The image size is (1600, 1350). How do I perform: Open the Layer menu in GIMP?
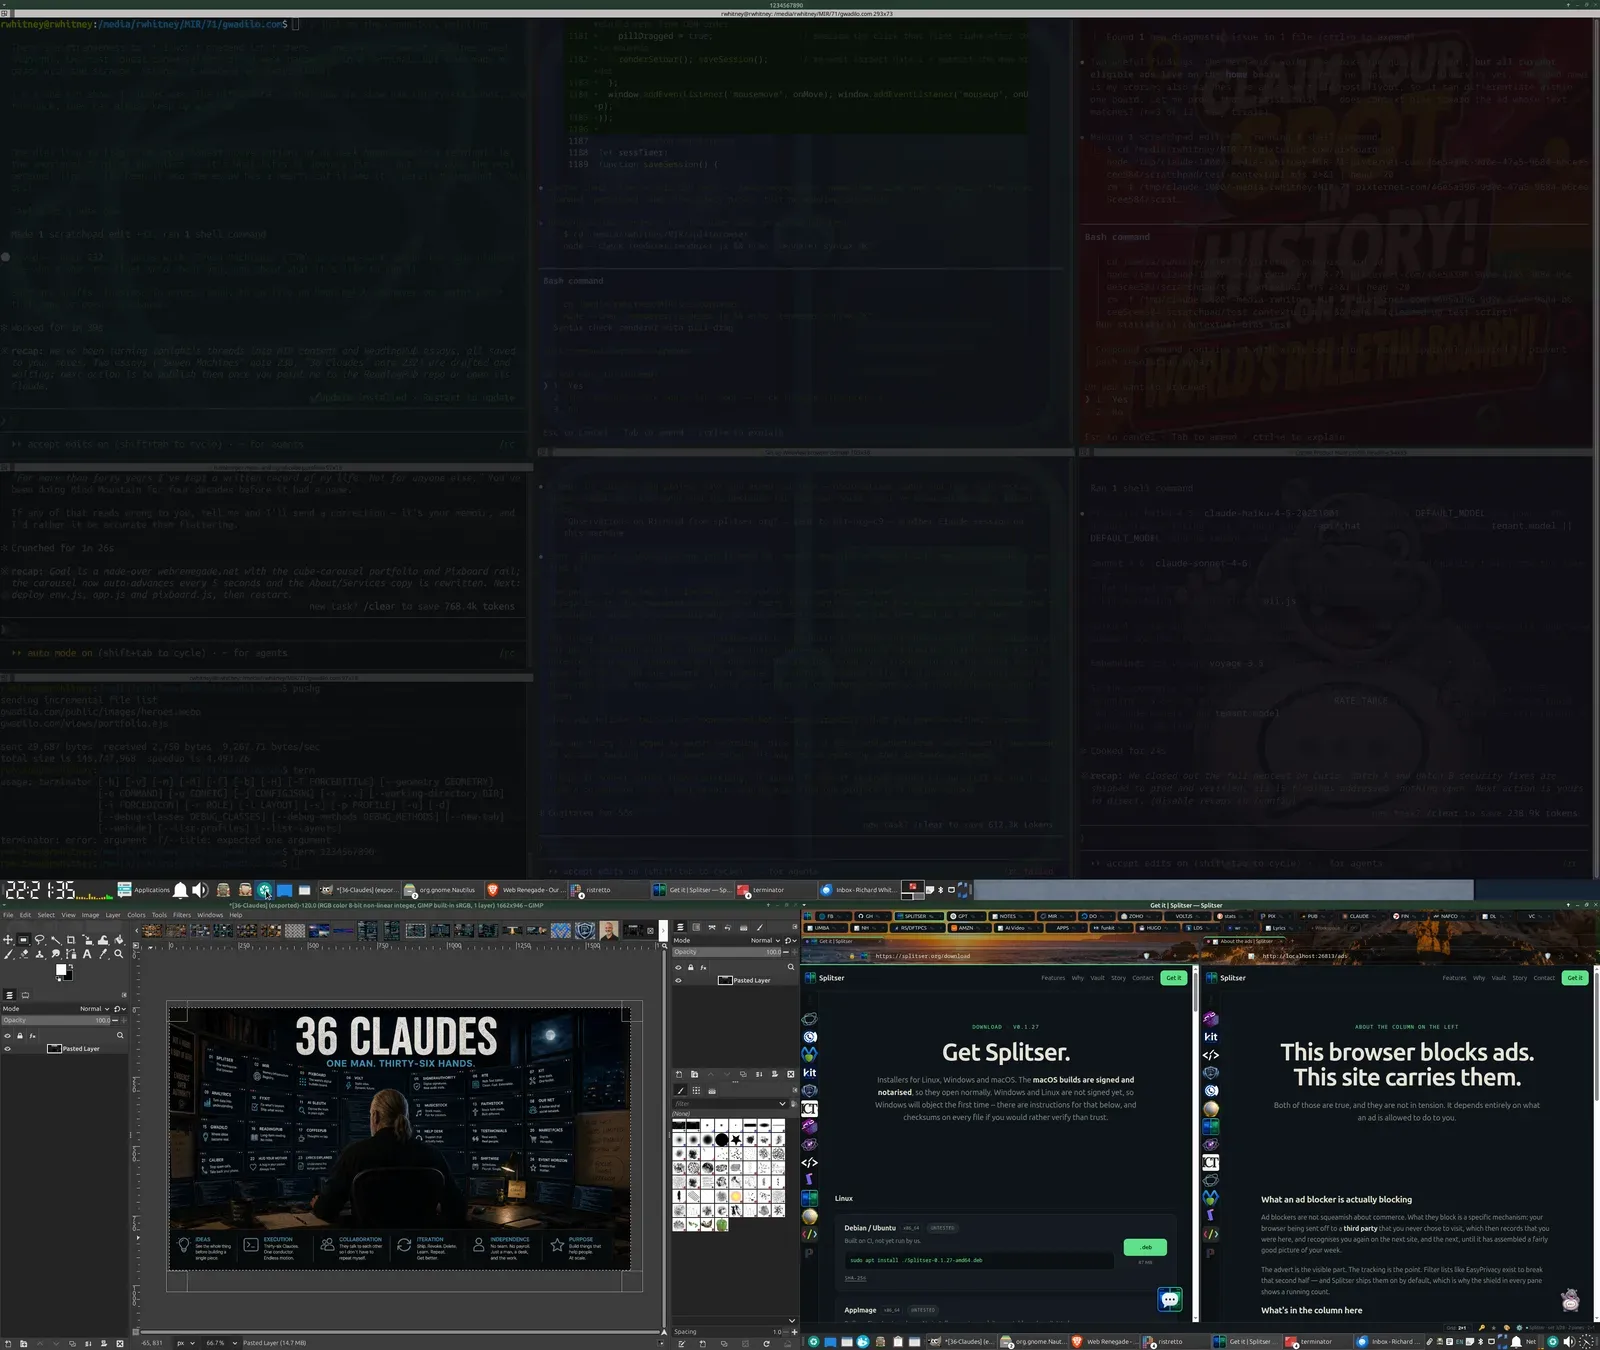(x=113, y=915)
